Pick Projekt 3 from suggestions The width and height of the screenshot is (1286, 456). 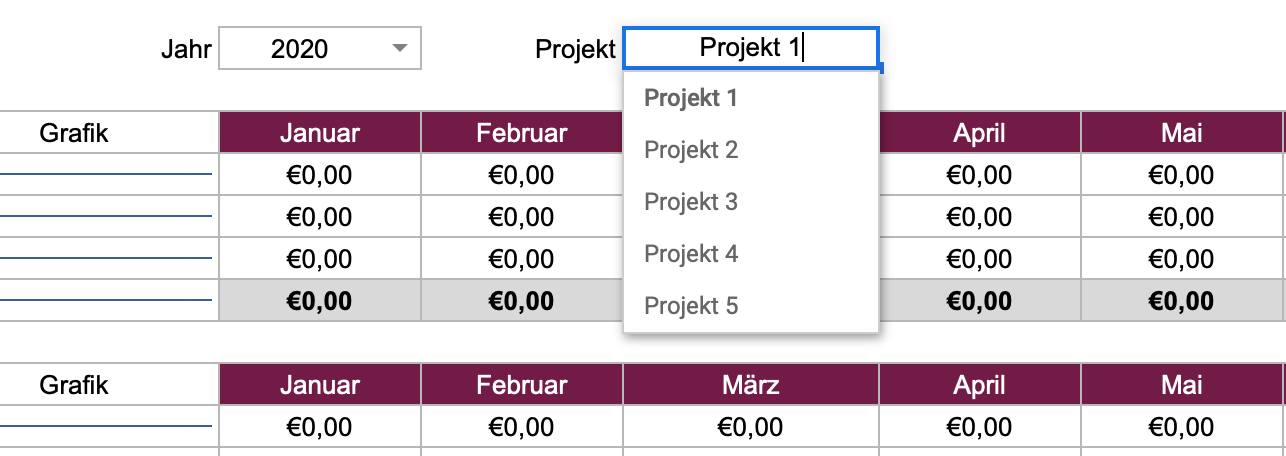click(691, 202)
